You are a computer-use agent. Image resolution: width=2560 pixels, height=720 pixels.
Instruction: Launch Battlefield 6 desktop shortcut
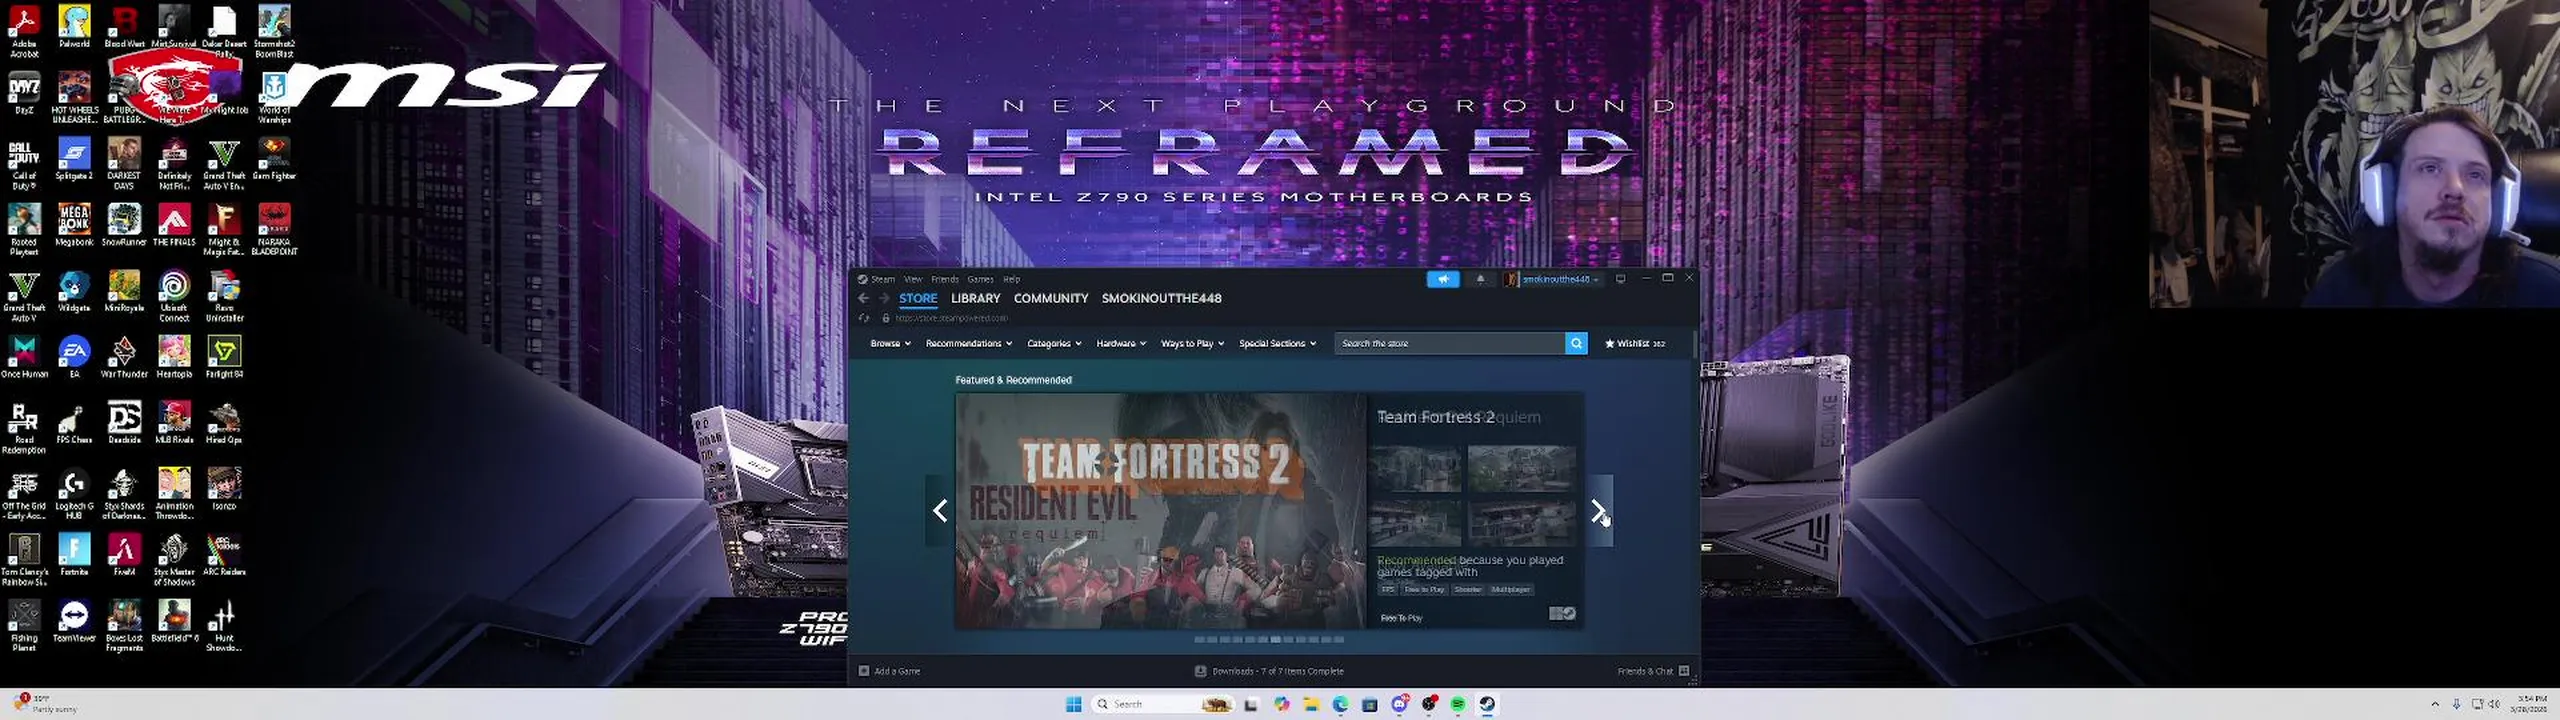pyautogui.click(x=174, y=621)
